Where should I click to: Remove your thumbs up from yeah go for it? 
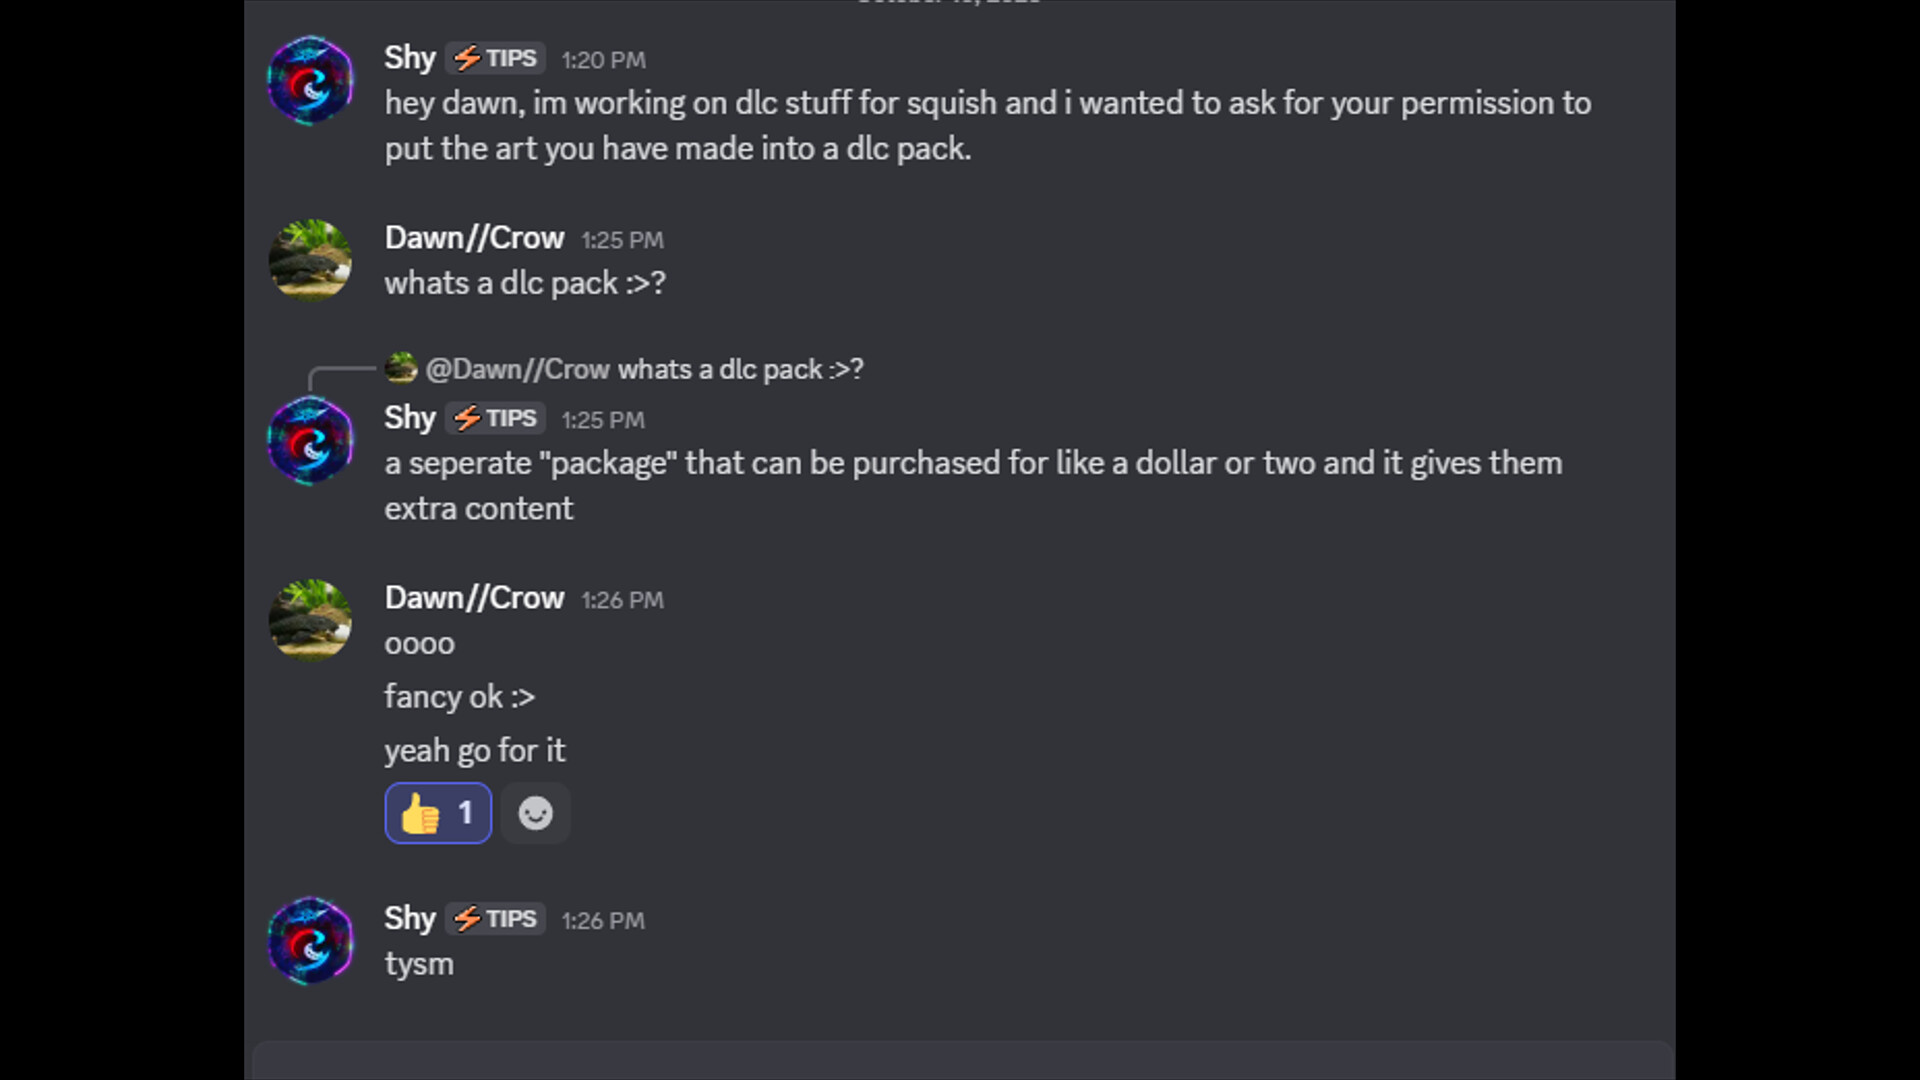click(x=437, y=812)
